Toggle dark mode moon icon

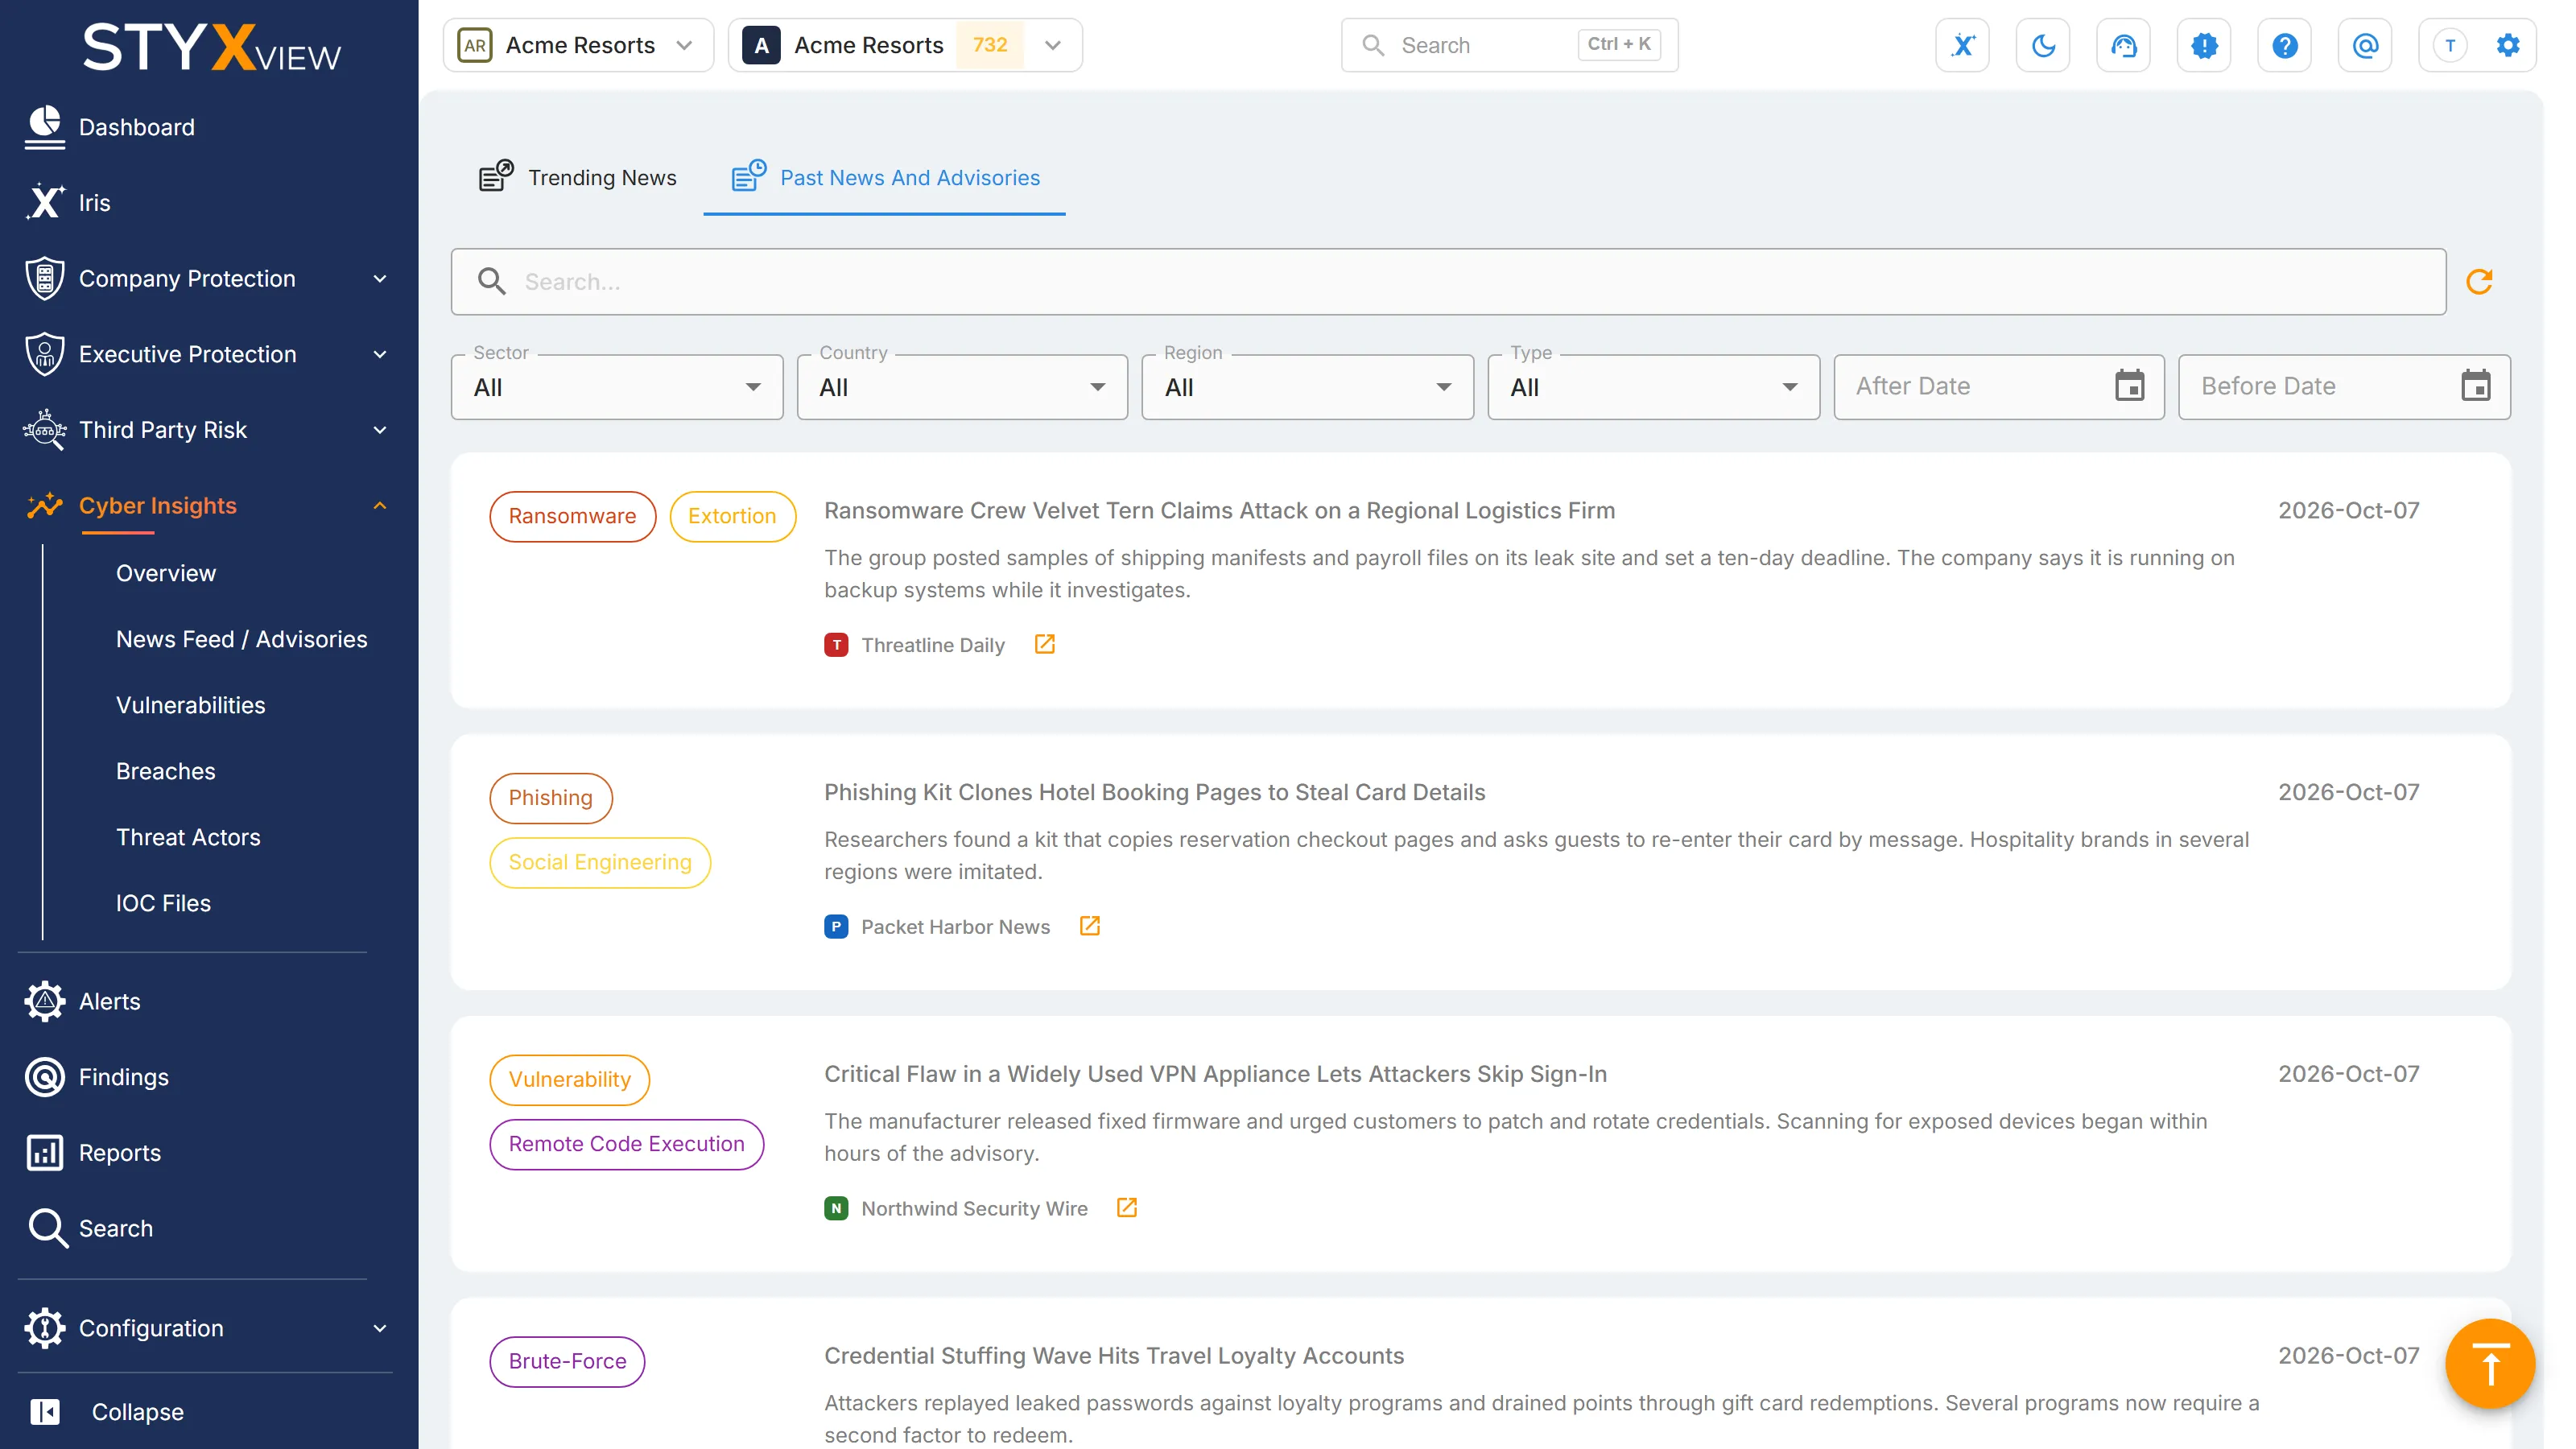(2043, 45)
